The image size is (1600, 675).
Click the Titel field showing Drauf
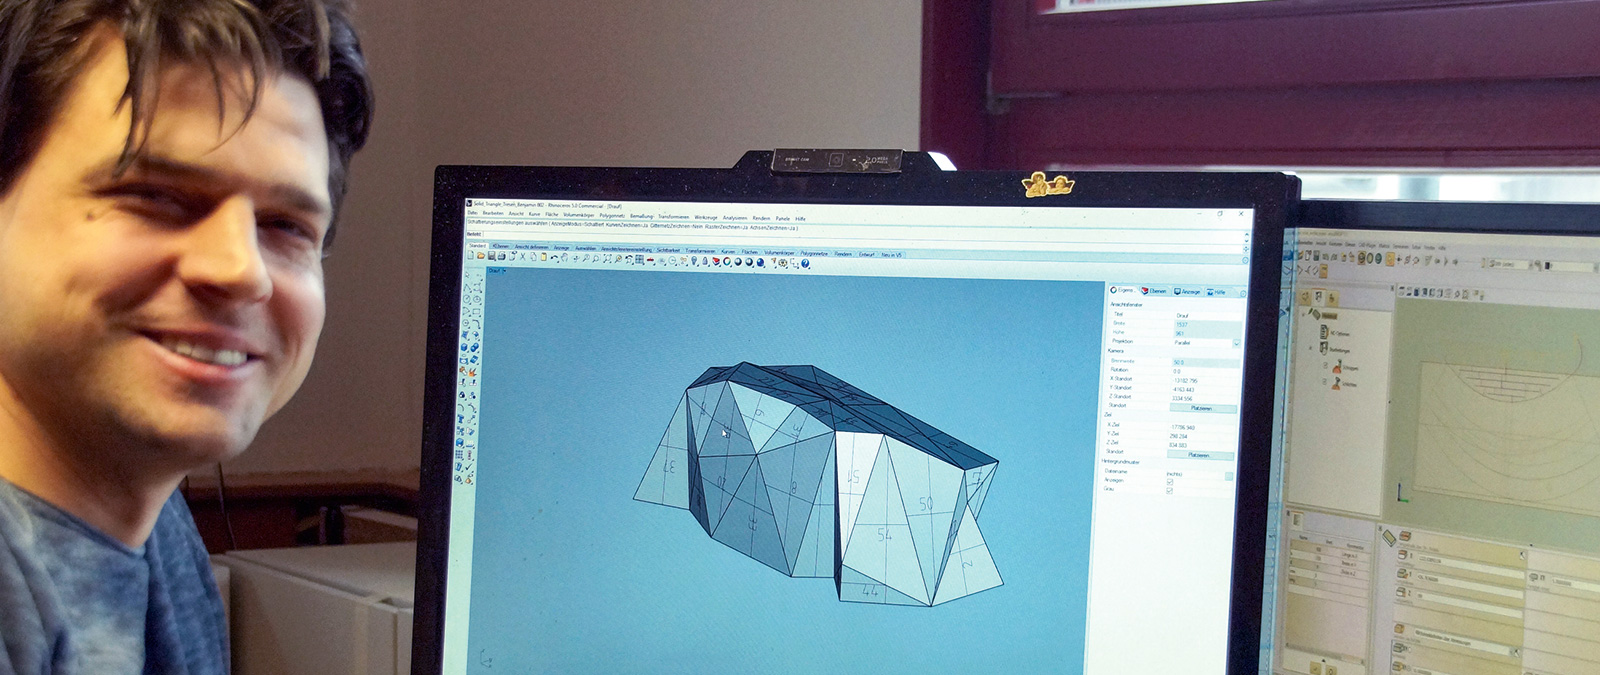coord(1208,315)
